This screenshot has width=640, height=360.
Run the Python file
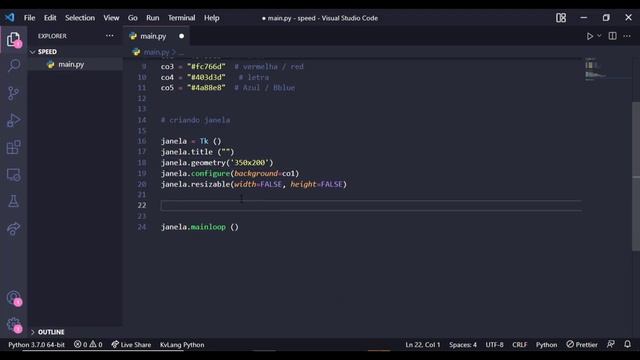point(589,36)
